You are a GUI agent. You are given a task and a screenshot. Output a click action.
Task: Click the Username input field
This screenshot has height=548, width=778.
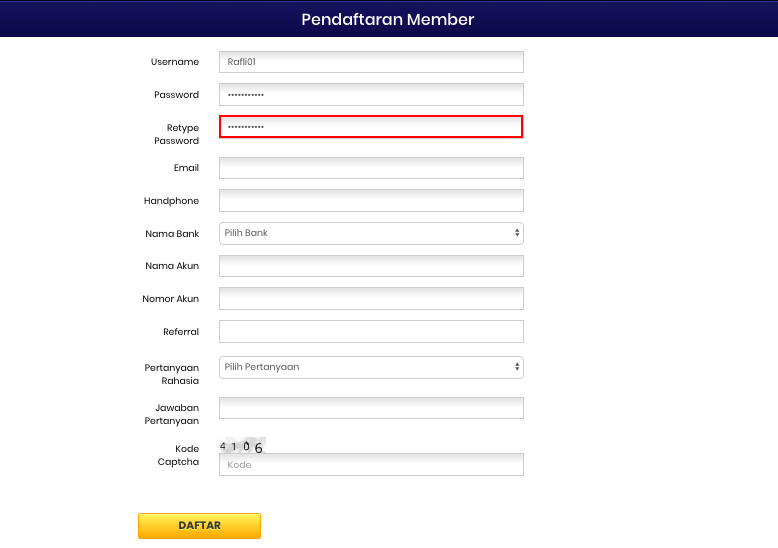pos(371,62)
